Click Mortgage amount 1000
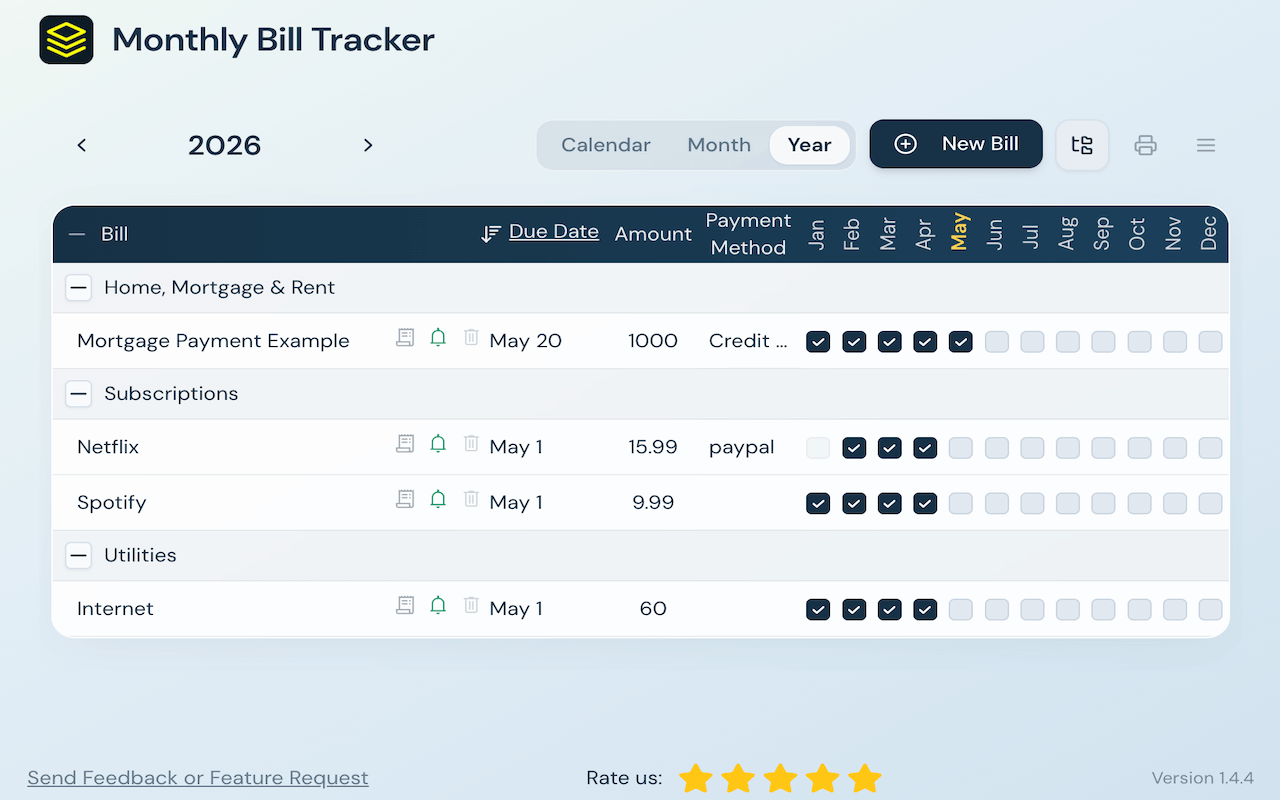 click(x=653, y=341)
